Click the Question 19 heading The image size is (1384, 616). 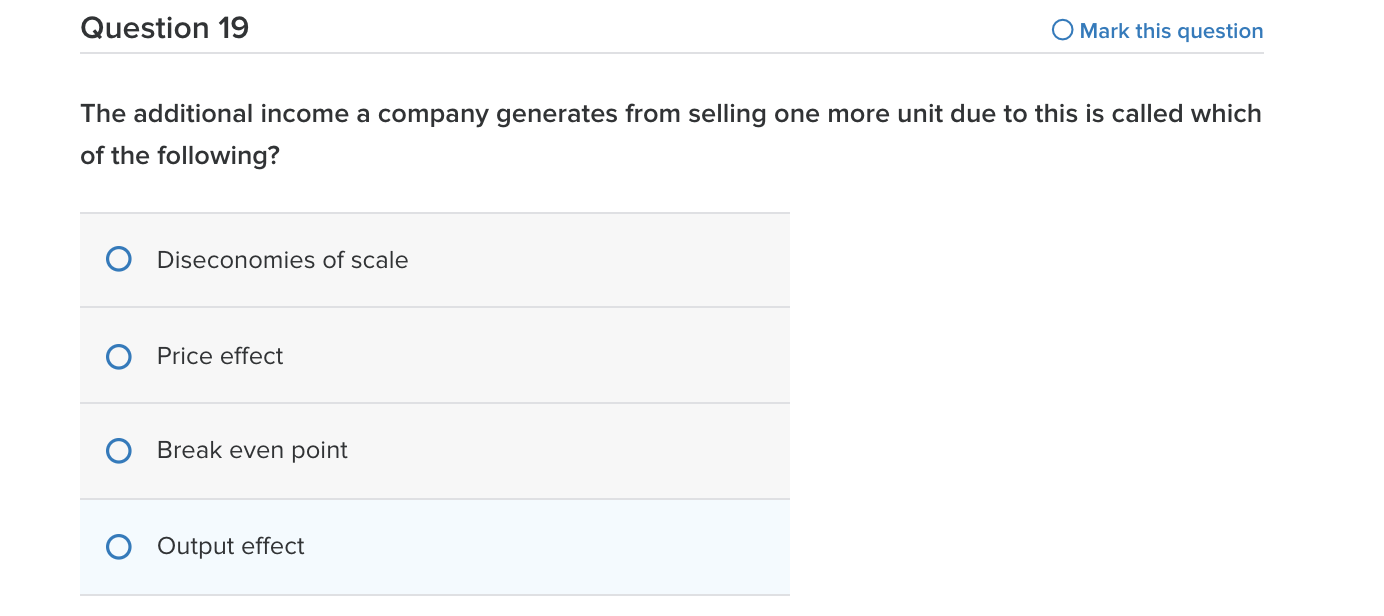164,27
